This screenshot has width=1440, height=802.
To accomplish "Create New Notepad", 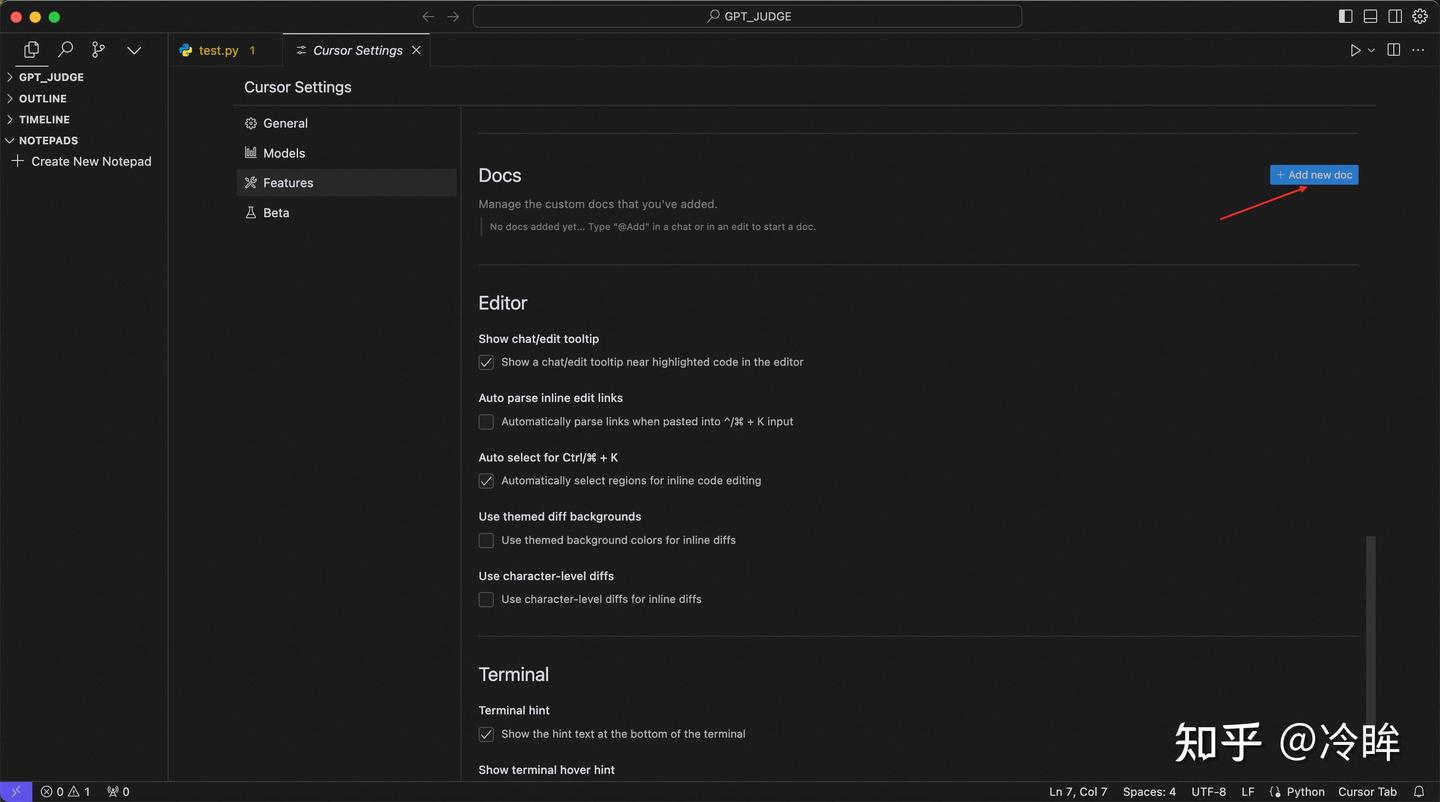I will (81, 161).
